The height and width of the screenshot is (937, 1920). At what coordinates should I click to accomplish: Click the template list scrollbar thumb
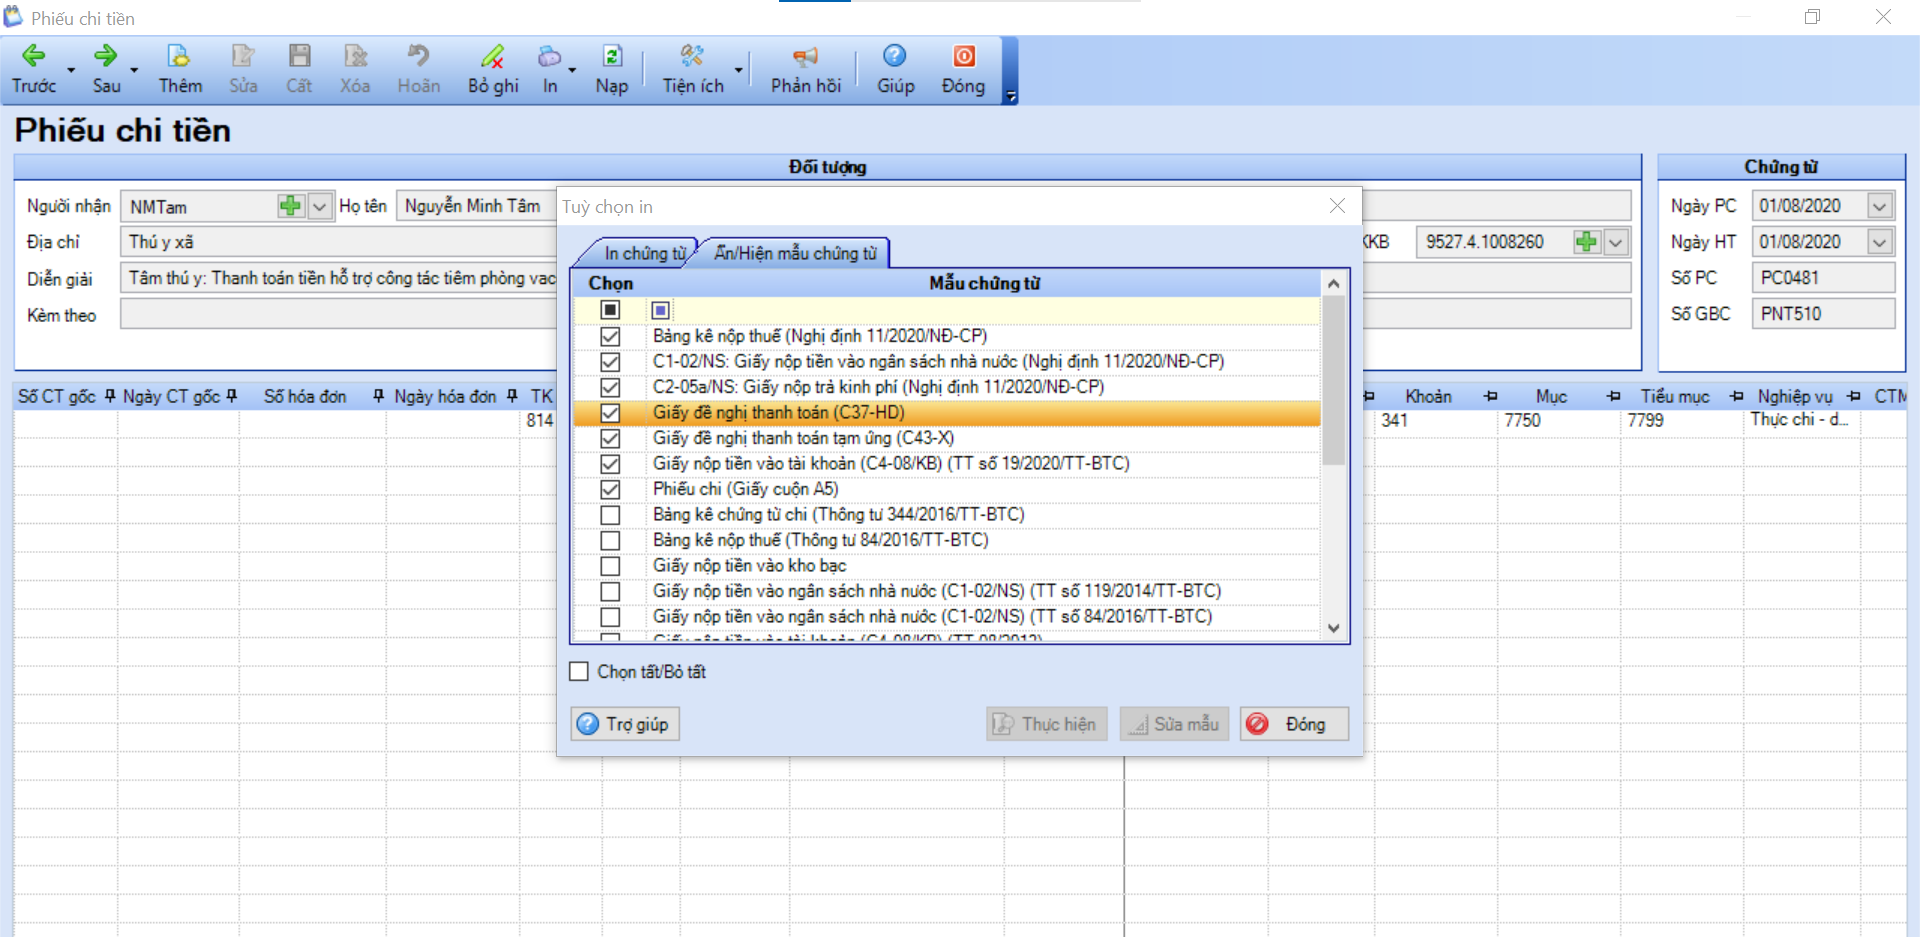pos(1333,381)
